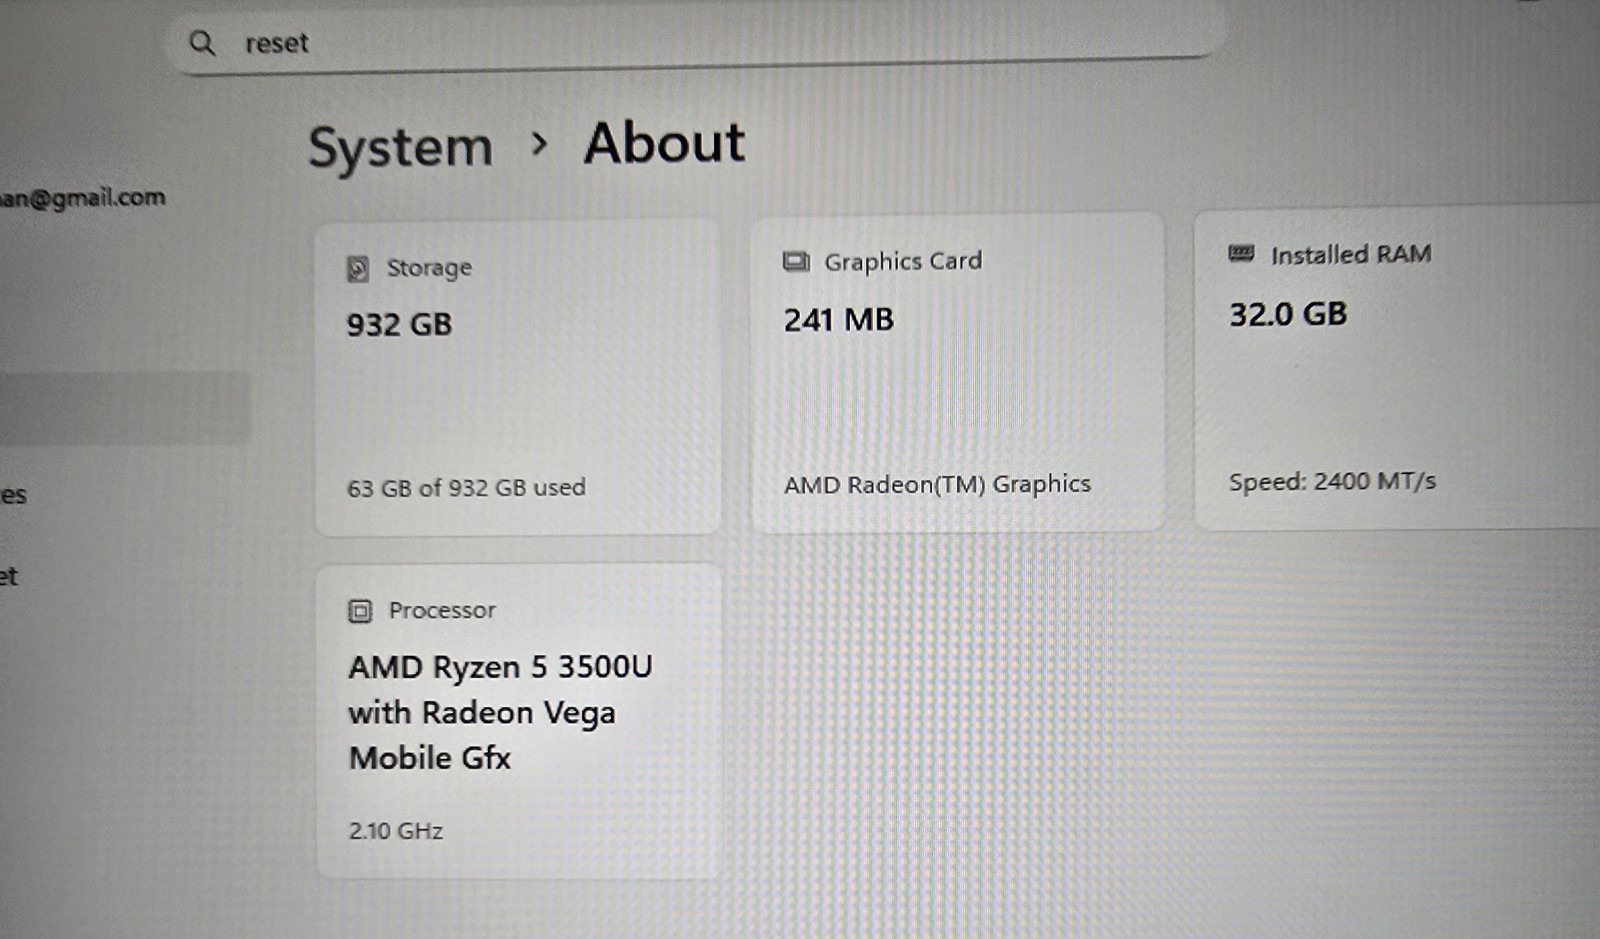Click 'AMD Radeon(TM) Graphics' text
This screenshot has width=1600, height=939.
point(937,484)
